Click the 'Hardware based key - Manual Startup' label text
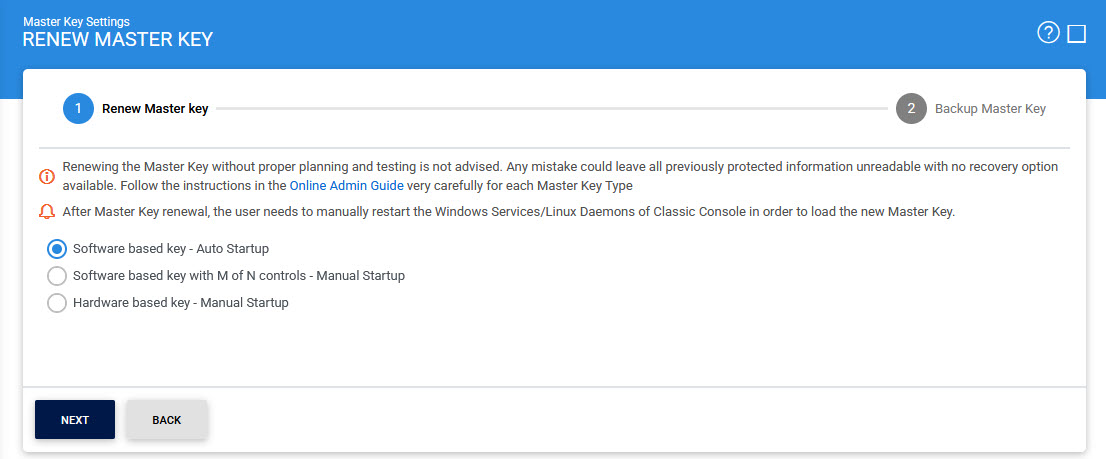The height and width of the screenshot is (459, 1106). (181, 302)
